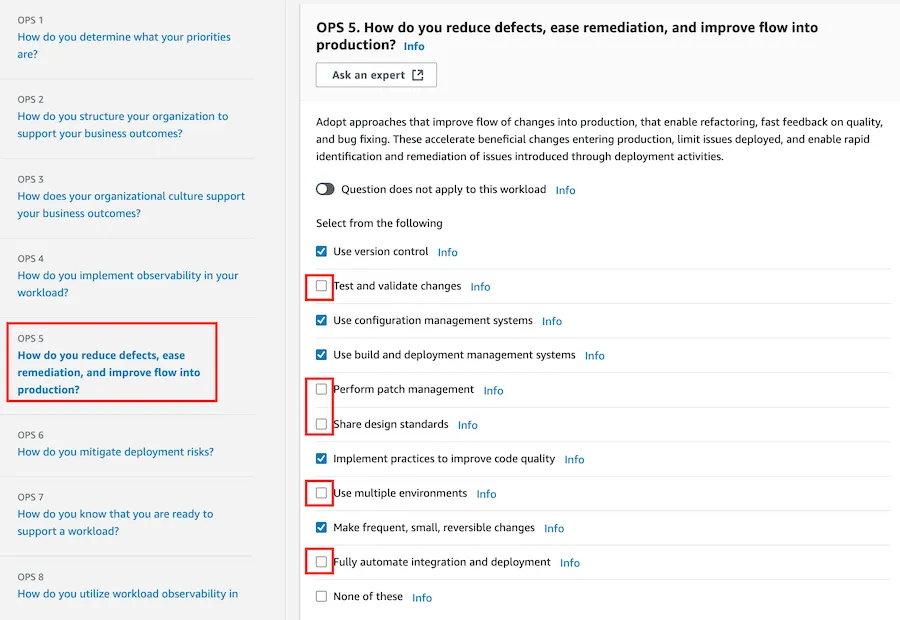
Task: Open OPS 6 mitigate deployment risks question
Action: [115, 452]
